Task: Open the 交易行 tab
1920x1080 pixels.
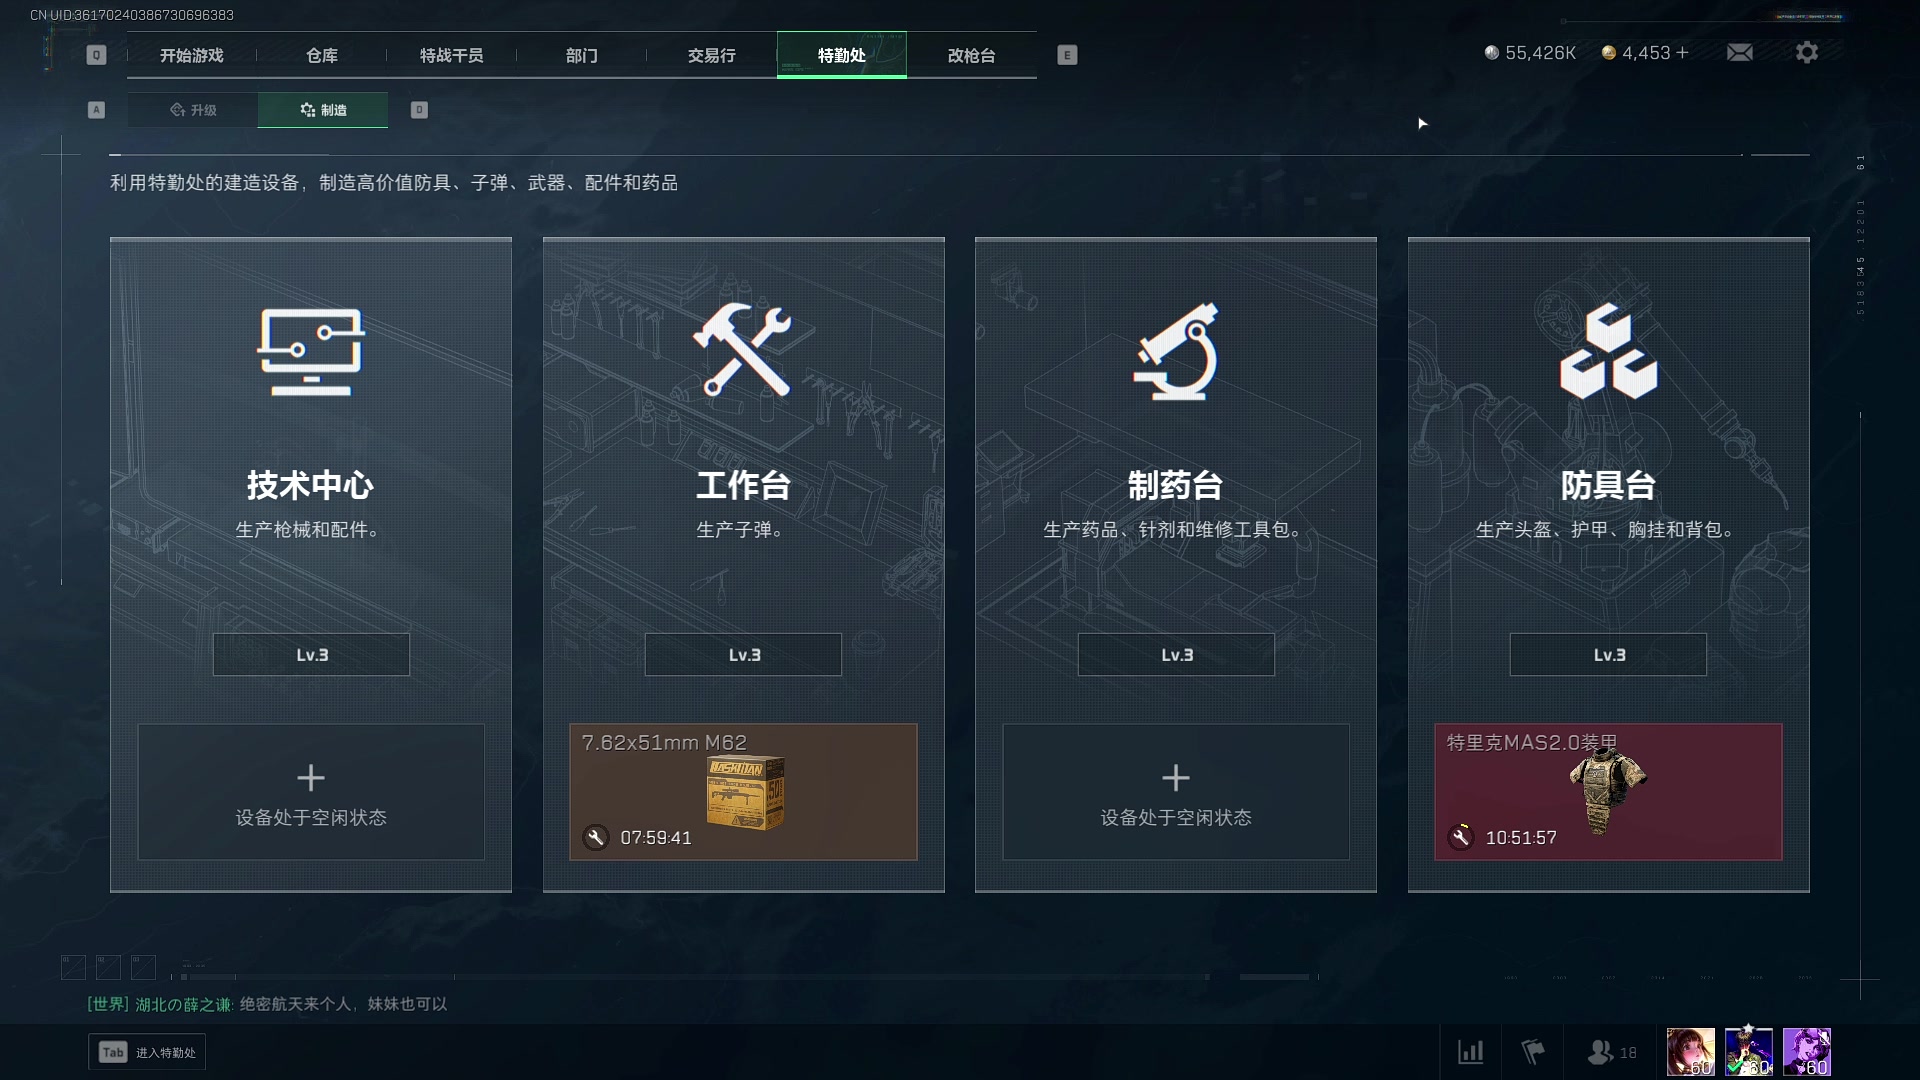Action: (712, 55)
